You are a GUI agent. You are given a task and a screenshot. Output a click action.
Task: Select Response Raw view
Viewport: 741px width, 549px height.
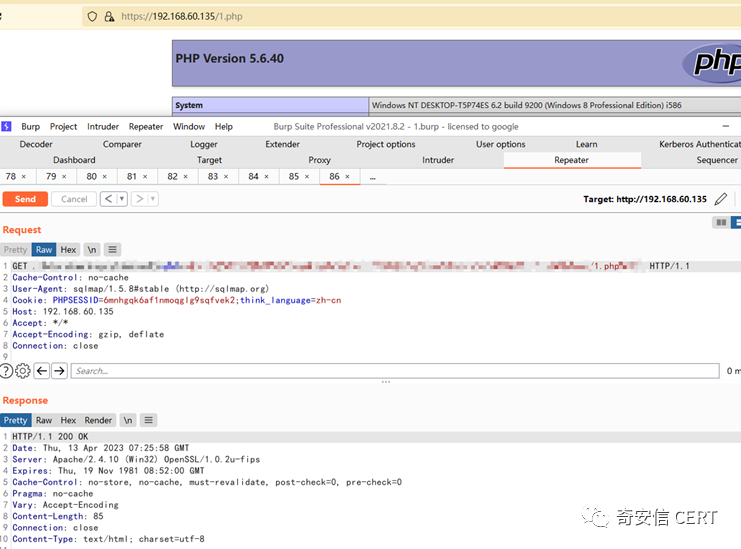(x=44, y=420)
